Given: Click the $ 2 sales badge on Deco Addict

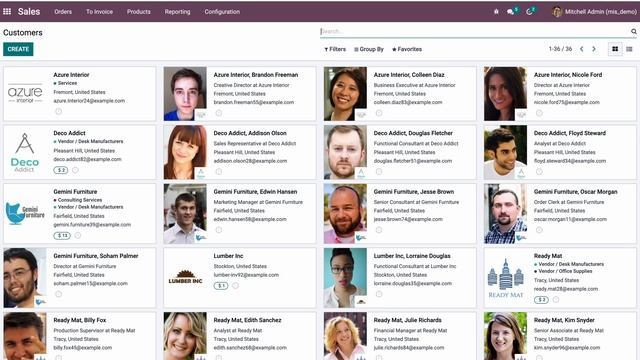Looking at the screenshot, I should [61, 170].
